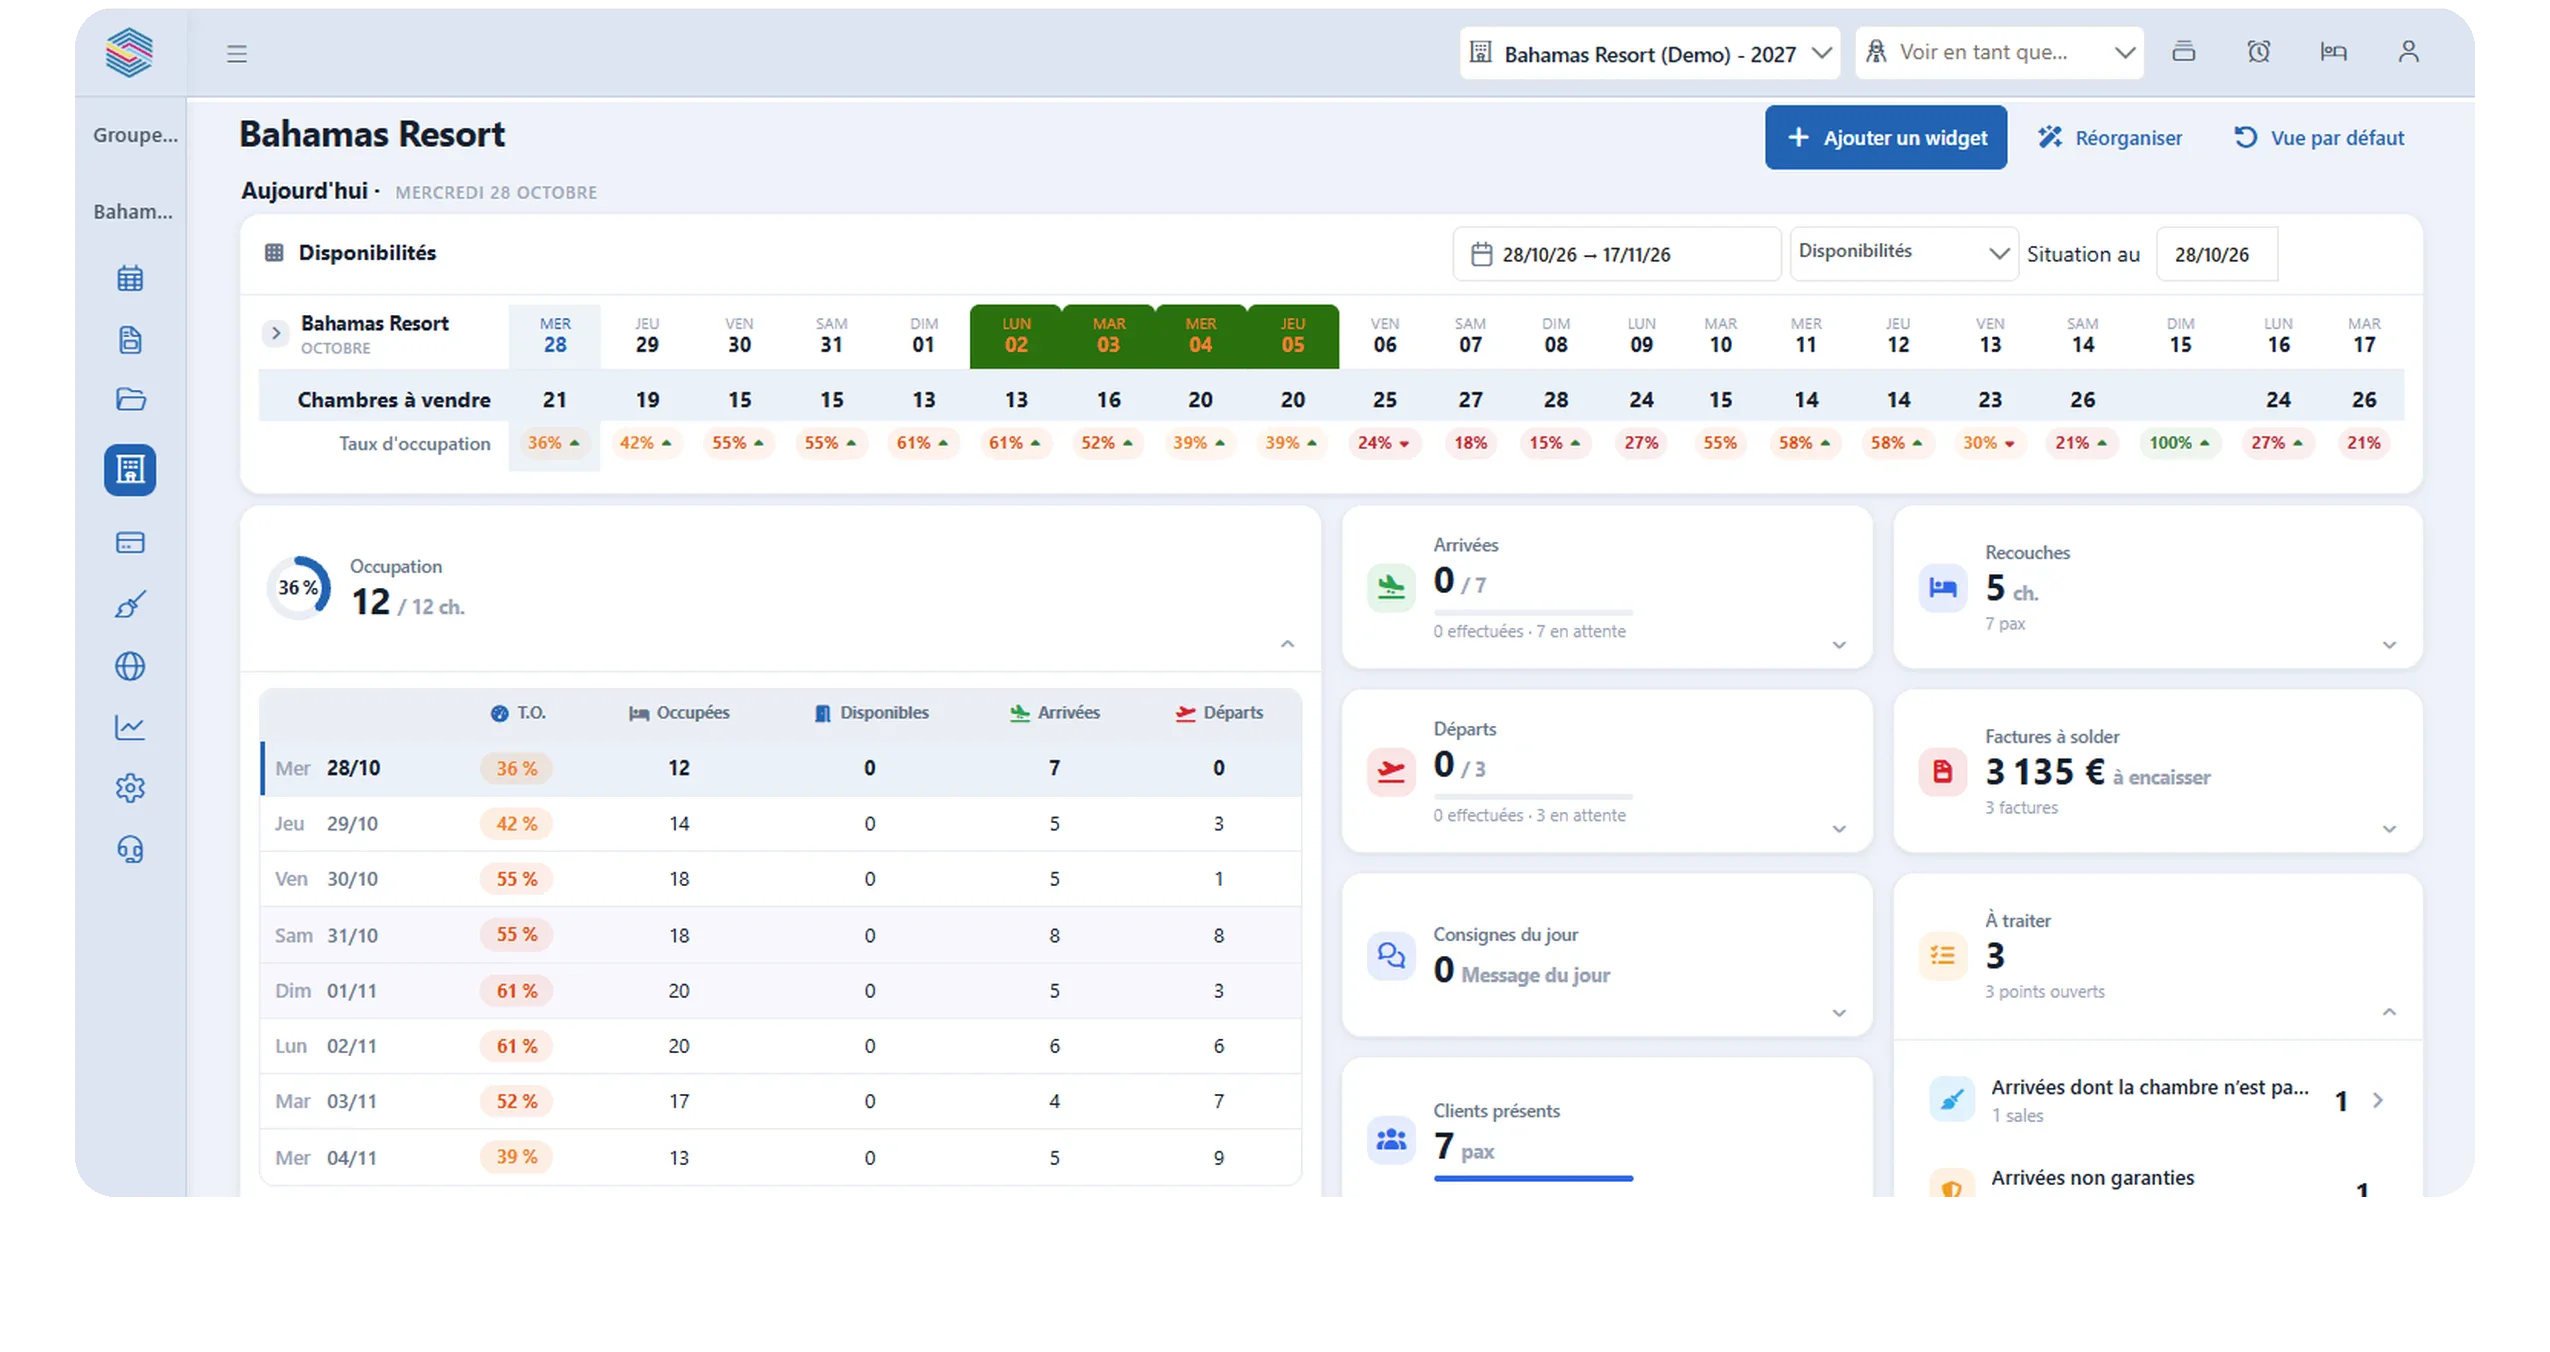Expand the Bahamas Resort row chevron
This screenshot has width=2550, height=1352.
[275, 333]
